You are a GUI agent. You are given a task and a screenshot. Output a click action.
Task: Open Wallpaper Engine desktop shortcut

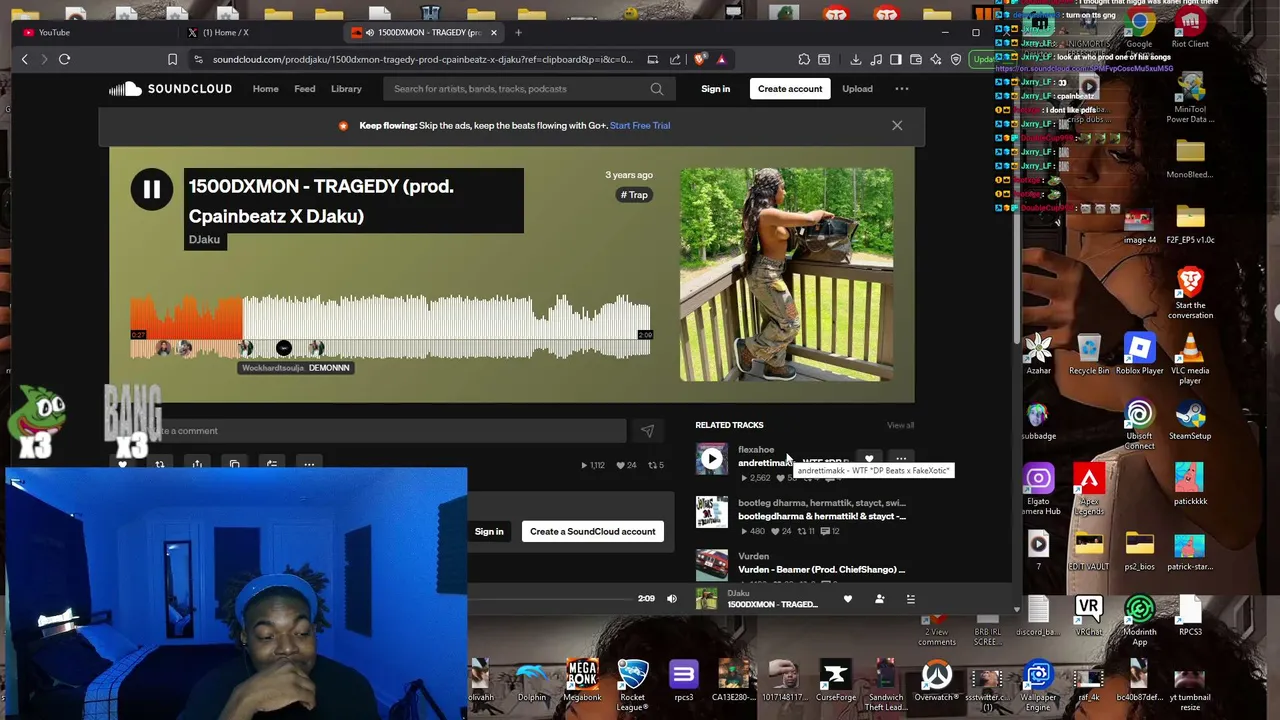coord(1038,685)
